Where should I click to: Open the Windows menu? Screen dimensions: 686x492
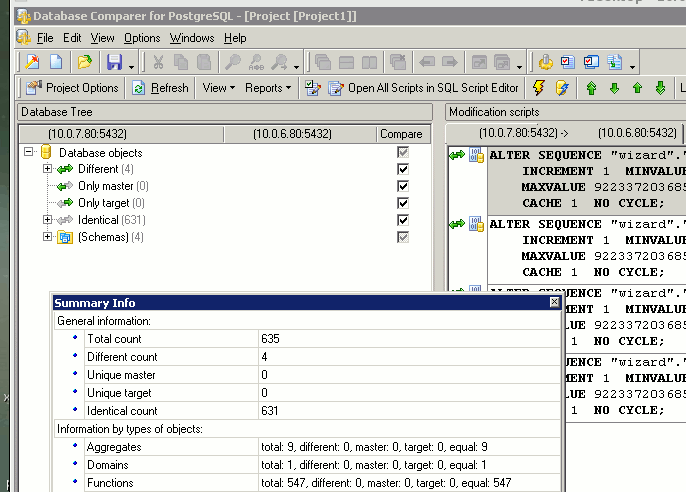tap(192, 38)
